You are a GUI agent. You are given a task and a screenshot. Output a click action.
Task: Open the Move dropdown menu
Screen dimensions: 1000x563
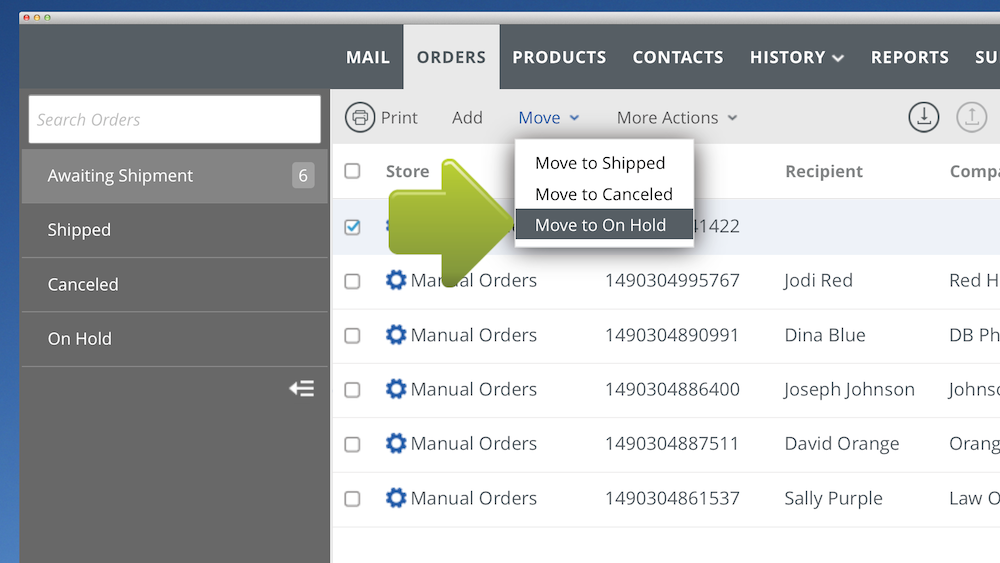tap(548, 117)
